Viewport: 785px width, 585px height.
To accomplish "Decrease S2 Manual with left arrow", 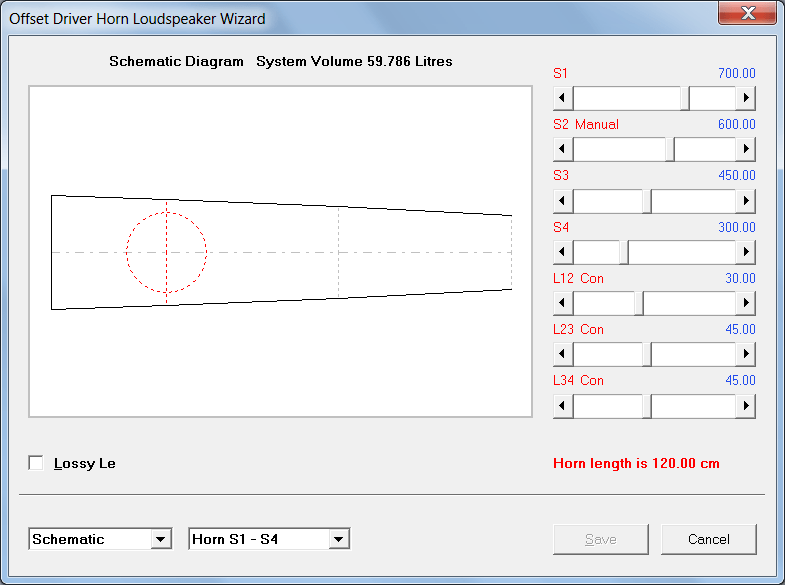I will 563,149.
